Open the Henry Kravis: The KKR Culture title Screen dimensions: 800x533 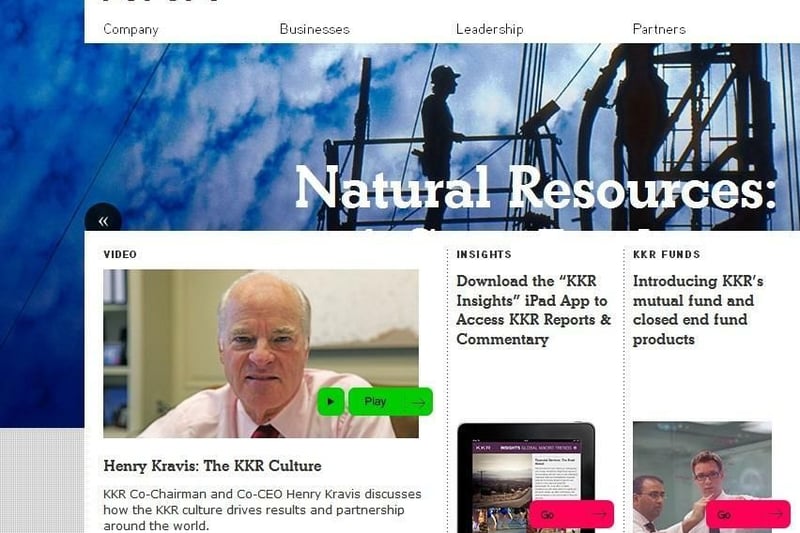(x=212, y=466)
